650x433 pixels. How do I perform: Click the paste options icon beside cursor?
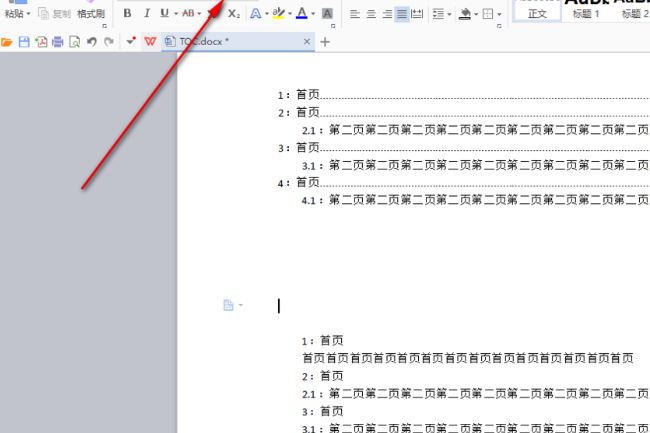[x=228, y=305]
